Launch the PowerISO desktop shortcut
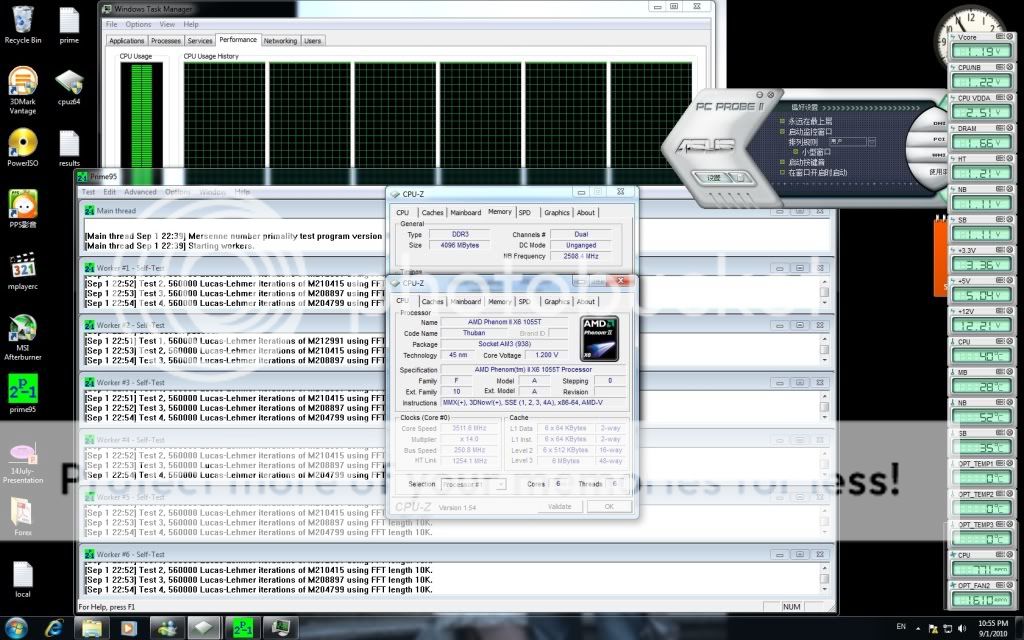Image resolution: width=1024 pixels, height=640 pixels. pyautogui.click(x=22, y=145)
